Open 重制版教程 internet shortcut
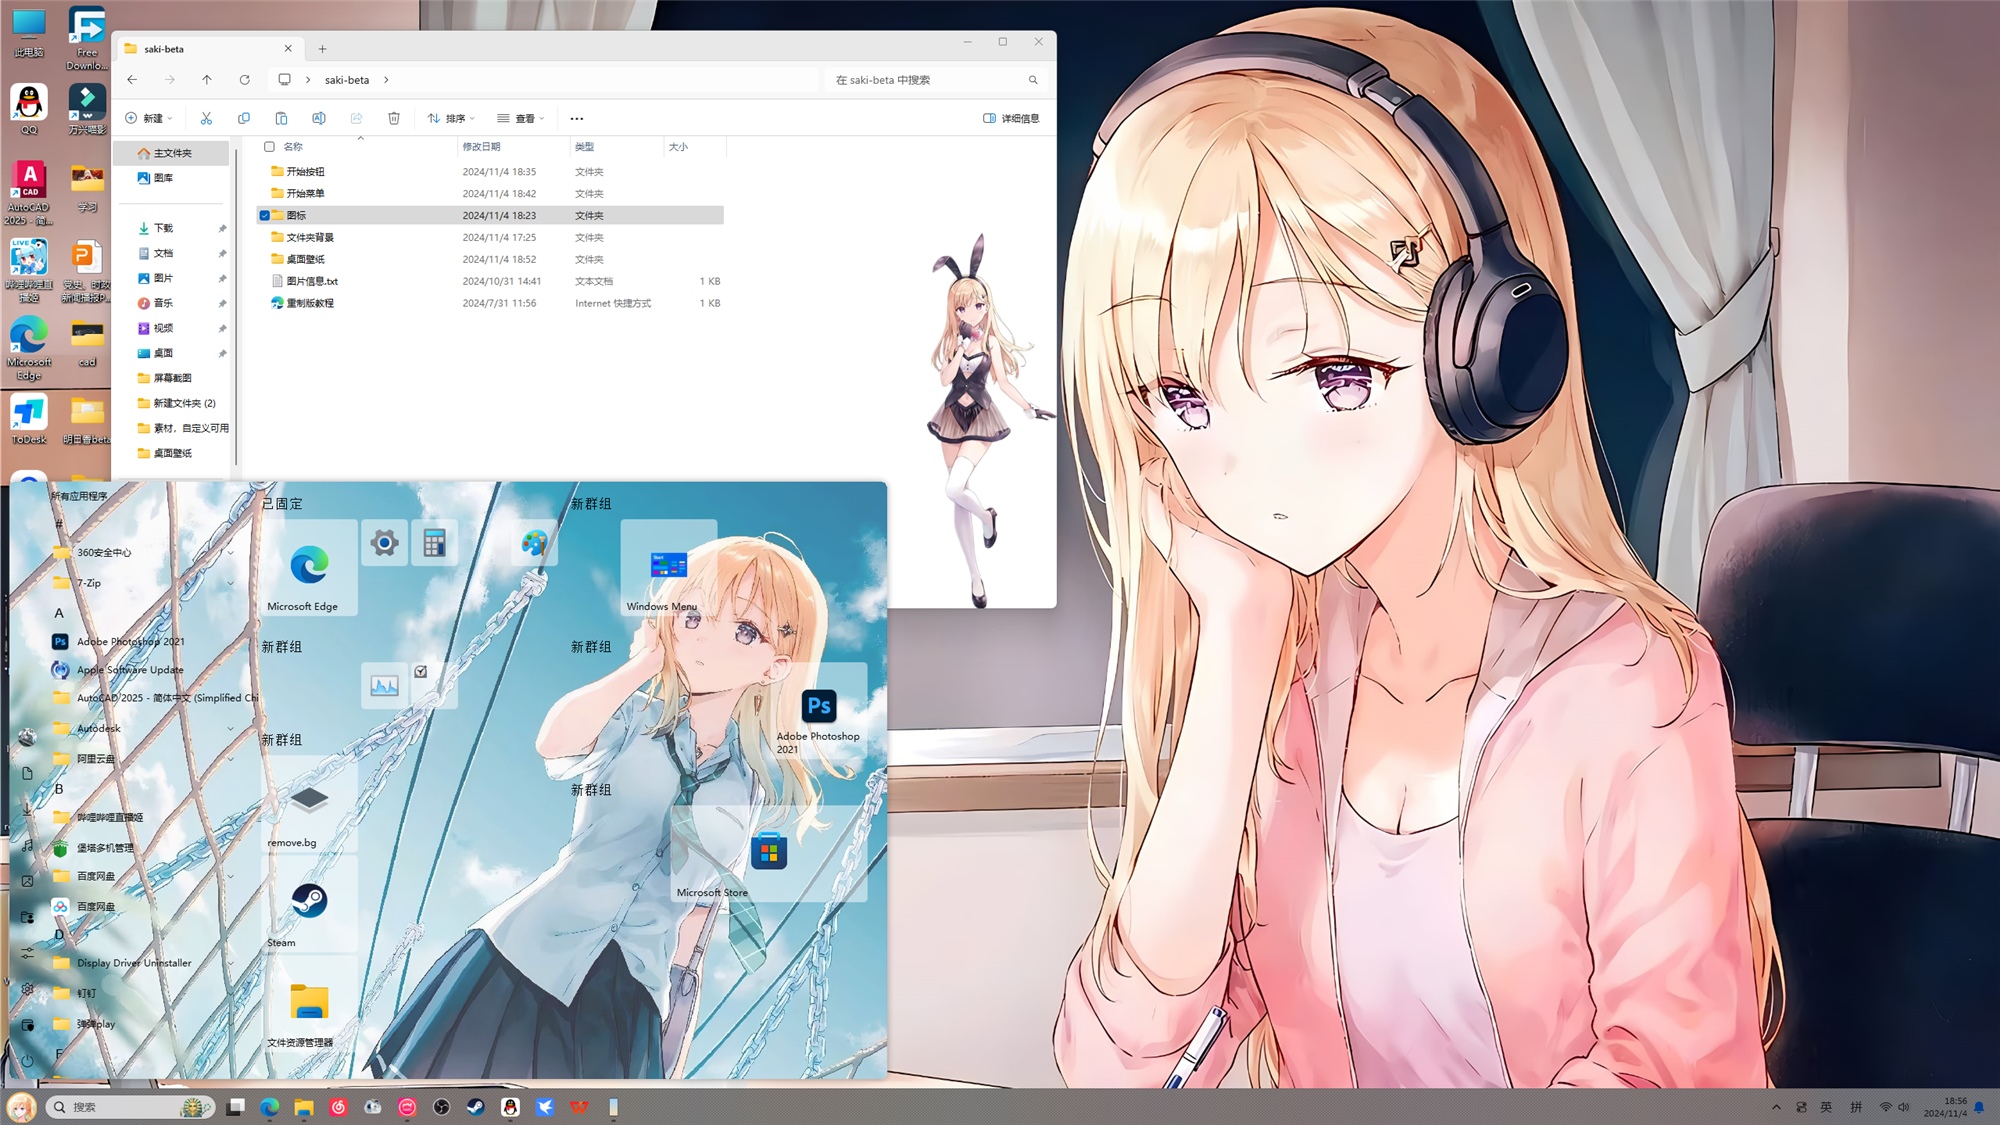The image size is (2000, 1125). click(310, 303)
